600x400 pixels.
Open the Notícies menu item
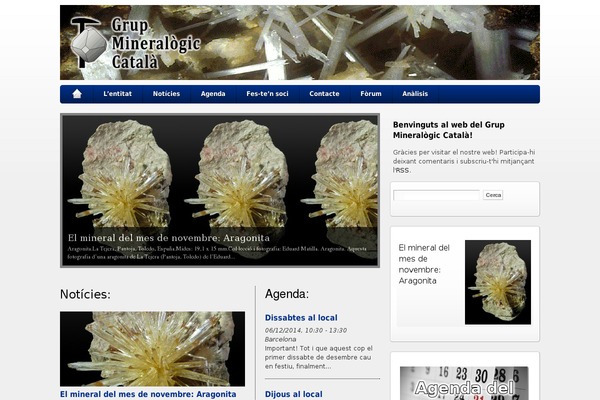pyautogui.click(x=166, y=94)
